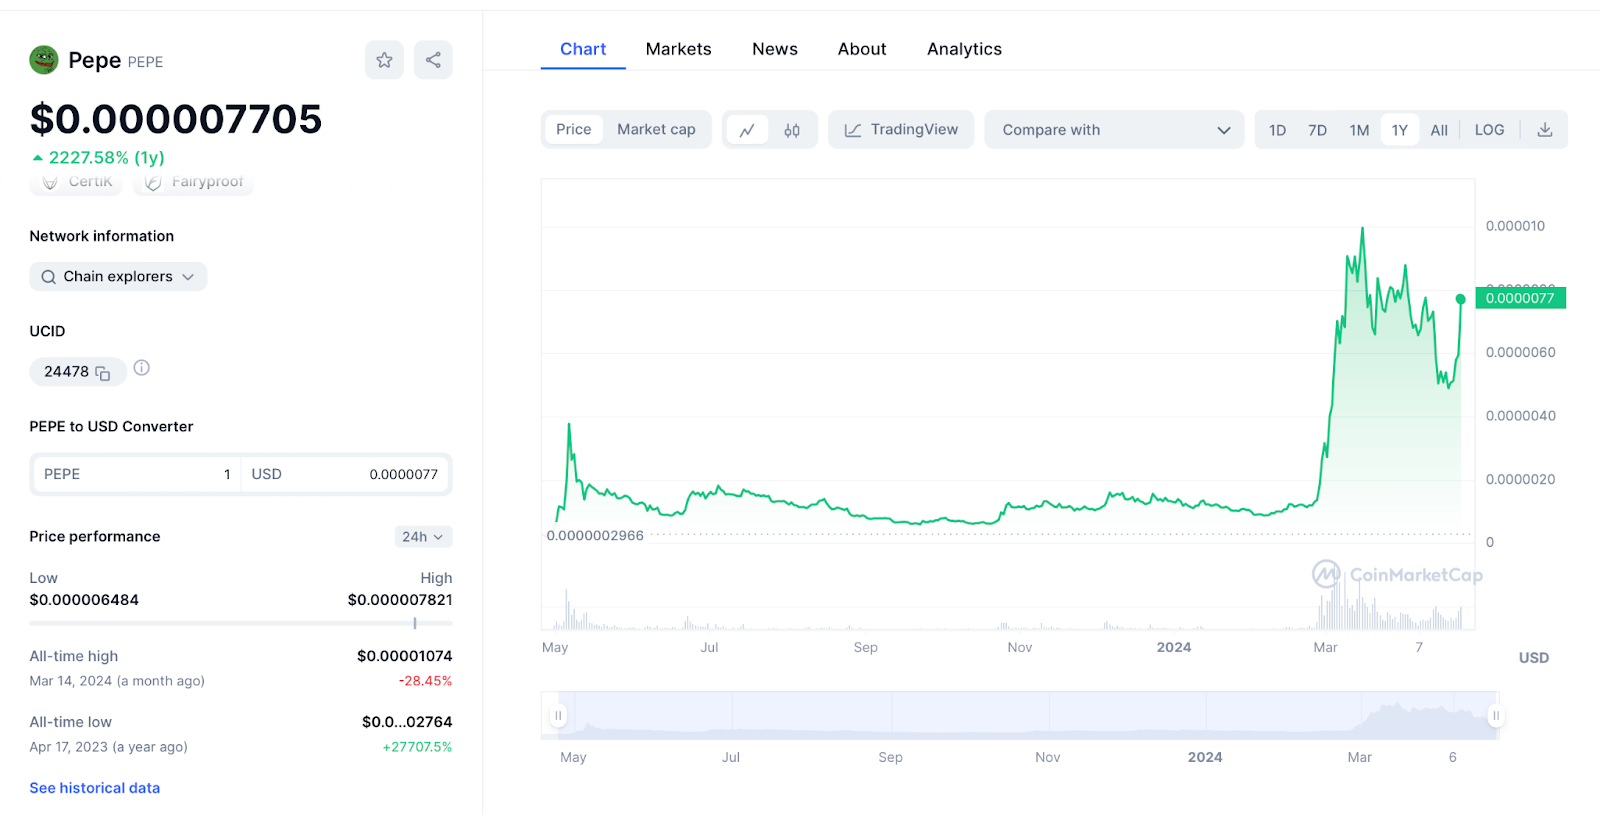Click the 24h high value $0.000007821
This screenshot has width=1600, height=816.
[x=400, y=600]
